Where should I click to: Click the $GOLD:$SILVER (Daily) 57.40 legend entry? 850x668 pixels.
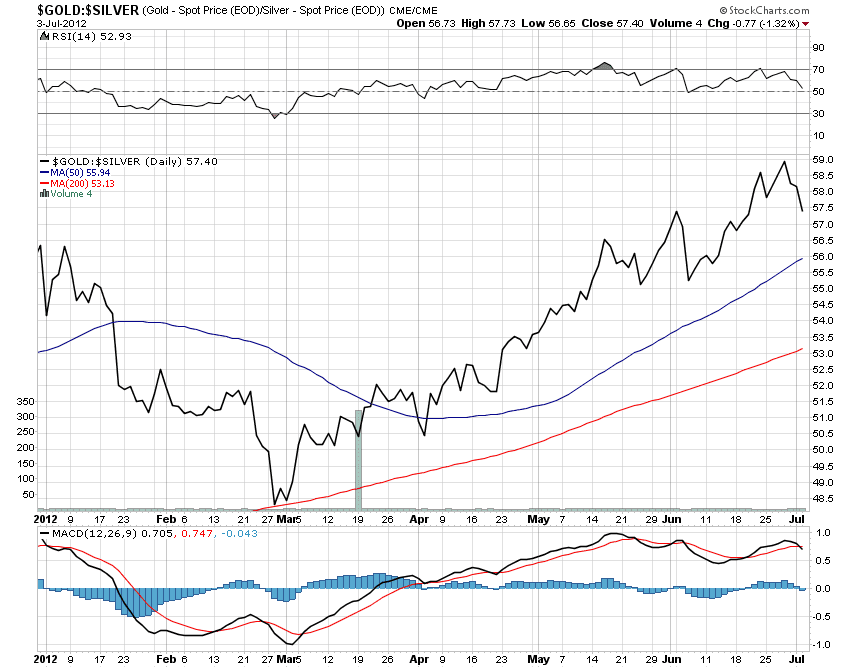(x=134, y=162)
